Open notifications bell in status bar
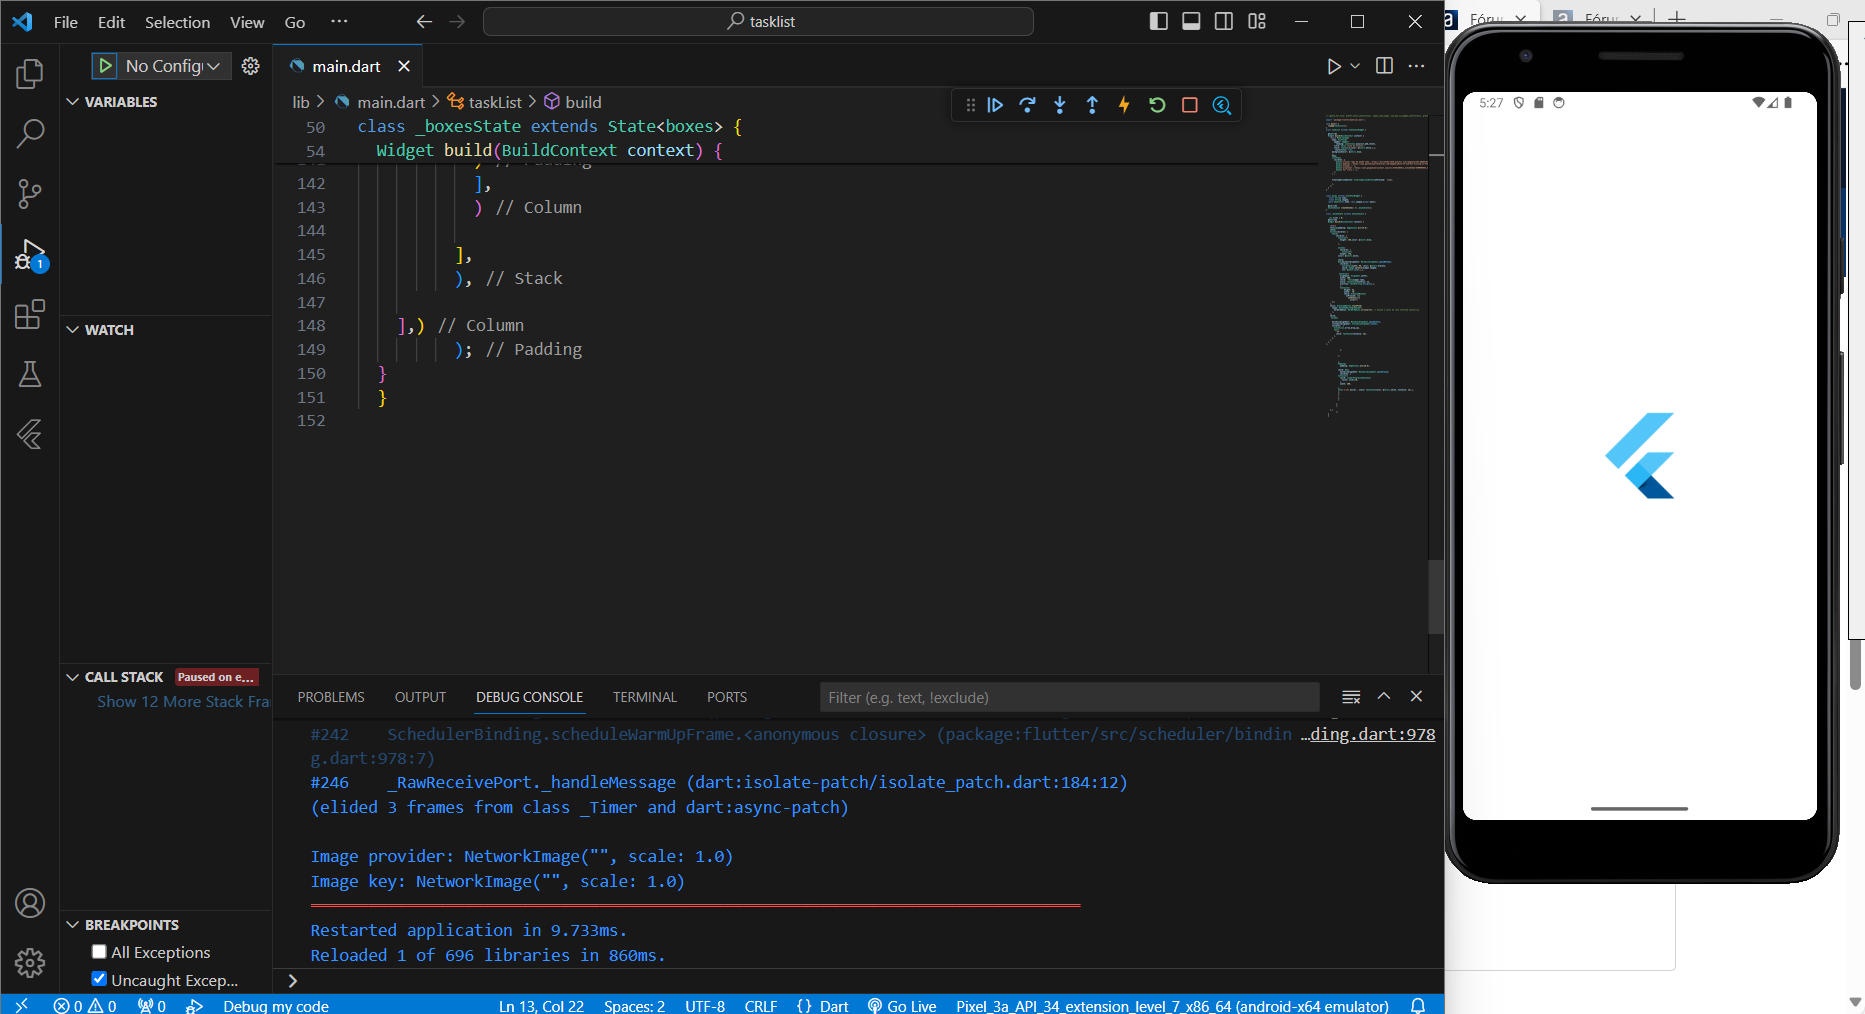Image resolution: width=1865 pixels, height=1014 pixels. point(1418,1005)
